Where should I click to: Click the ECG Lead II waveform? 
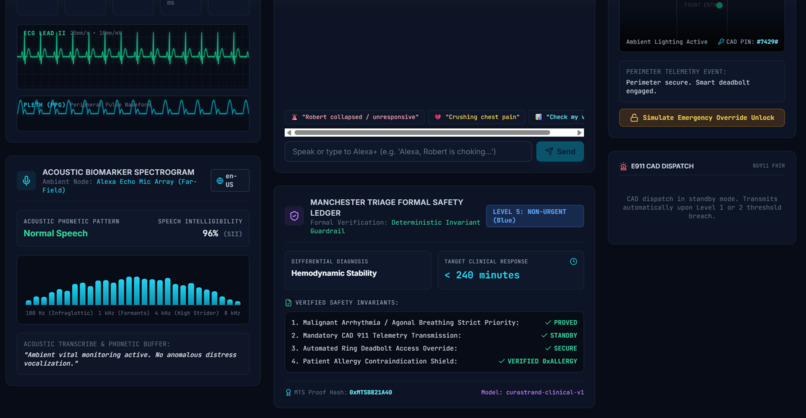coord(133,57)
